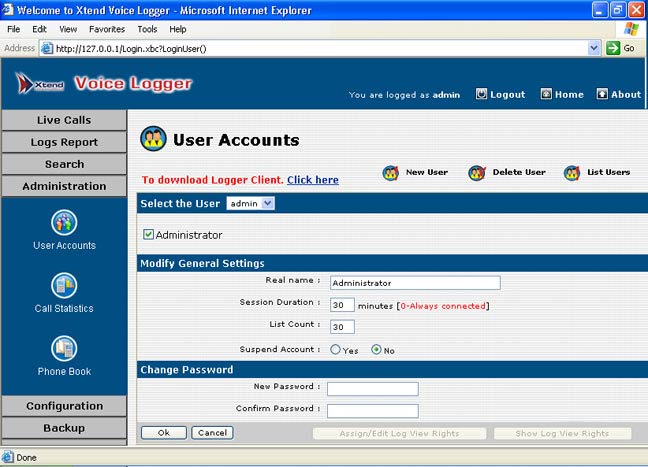Viewport: 648px width, 467px height.
Task: Click the List Users label
Action: pos(609,172)
